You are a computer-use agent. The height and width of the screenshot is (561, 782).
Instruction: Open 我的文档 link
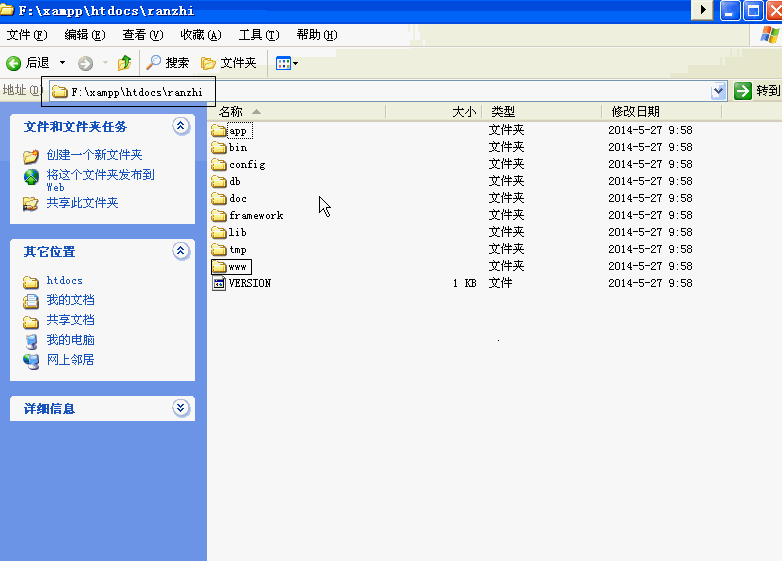click(x=70, y=300)
